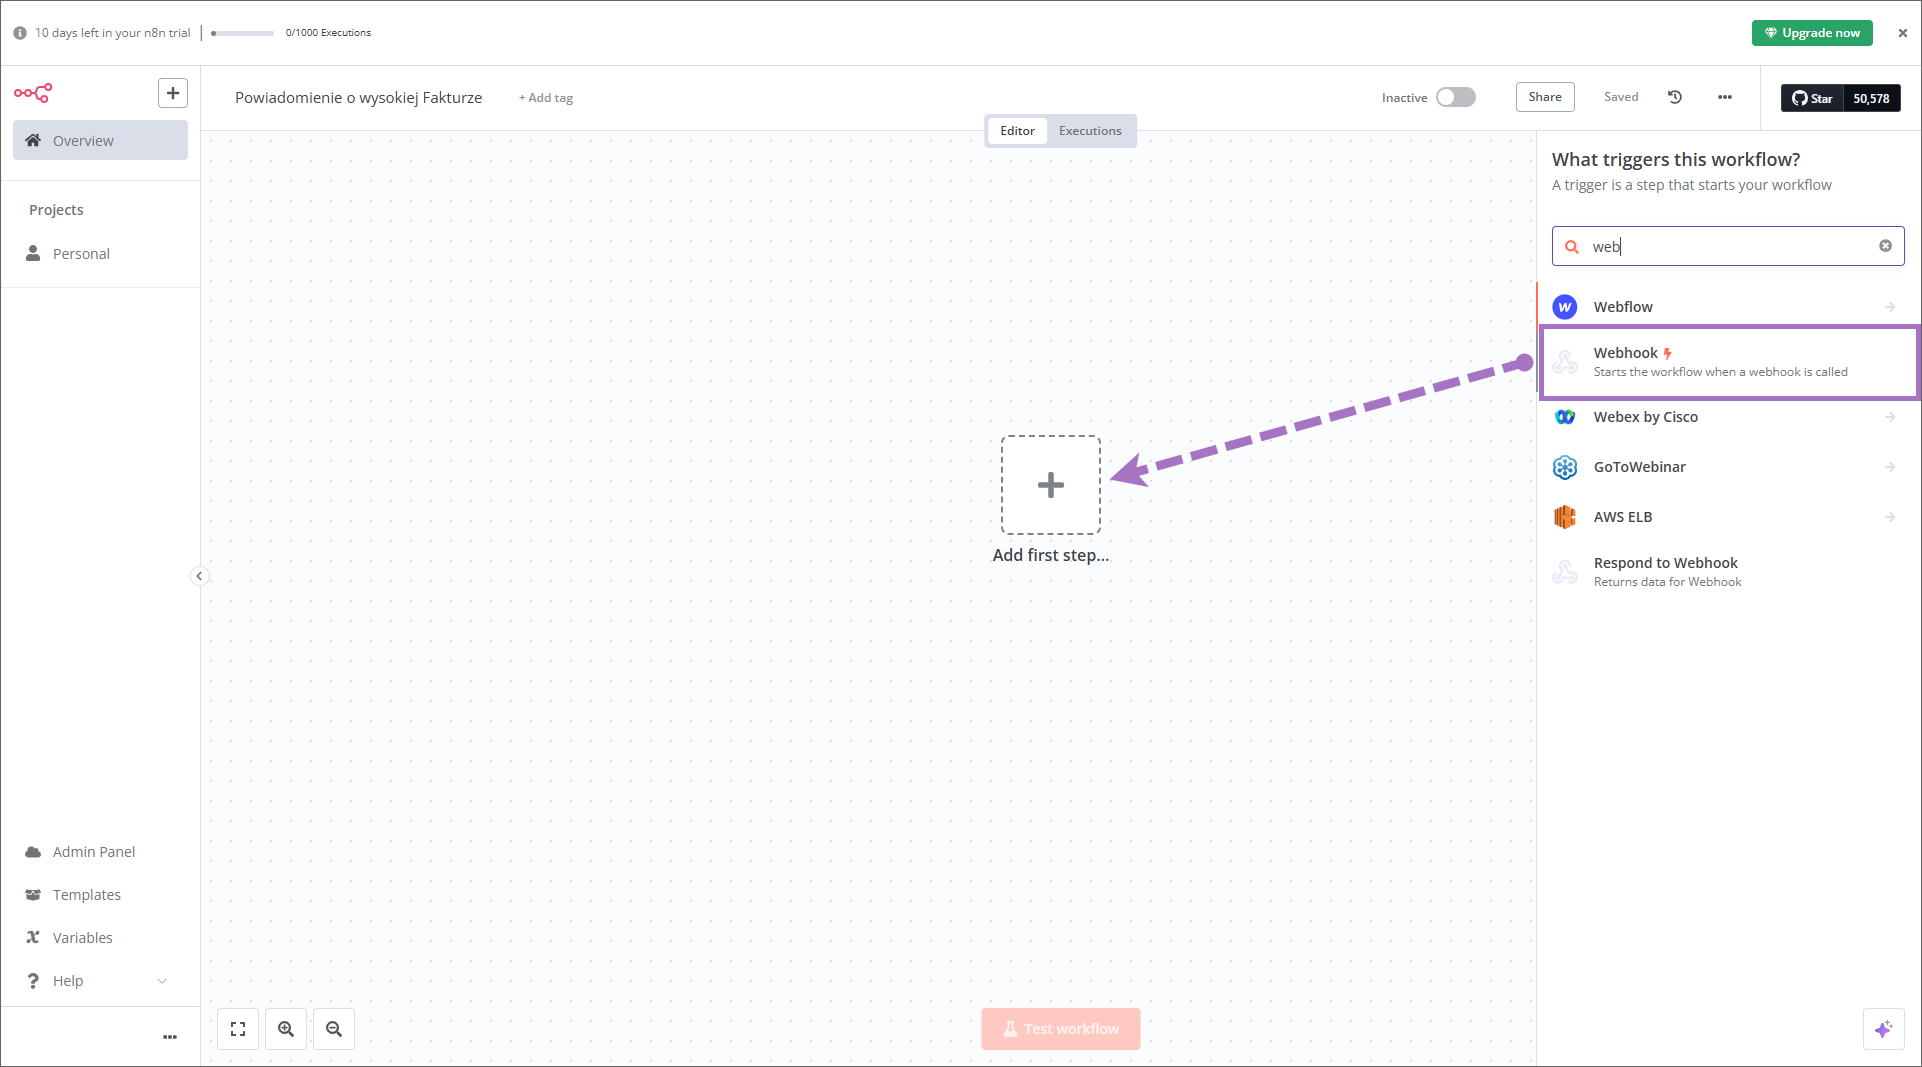1922x1067 pixels.
Task: Clear the node search field
Action: (x=1885, y=246)
